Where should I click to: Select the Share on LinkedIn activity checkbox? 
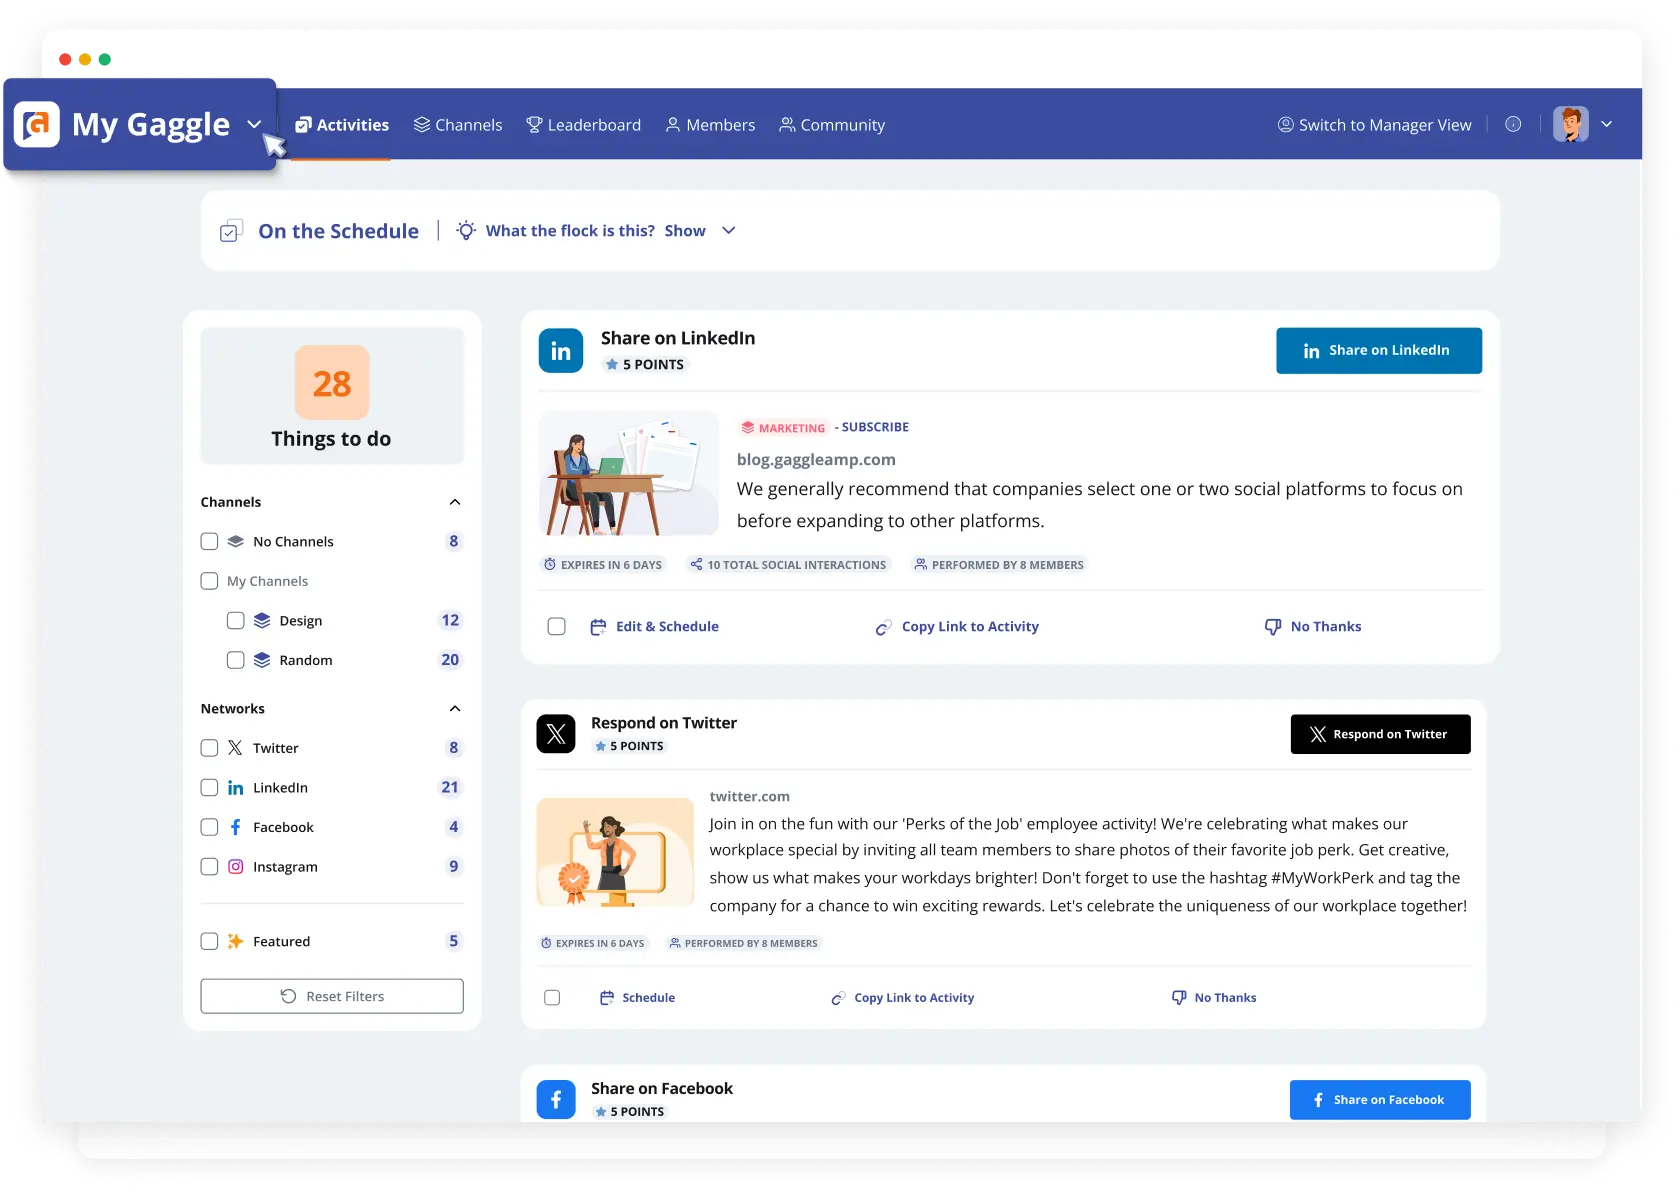point(557,627)
